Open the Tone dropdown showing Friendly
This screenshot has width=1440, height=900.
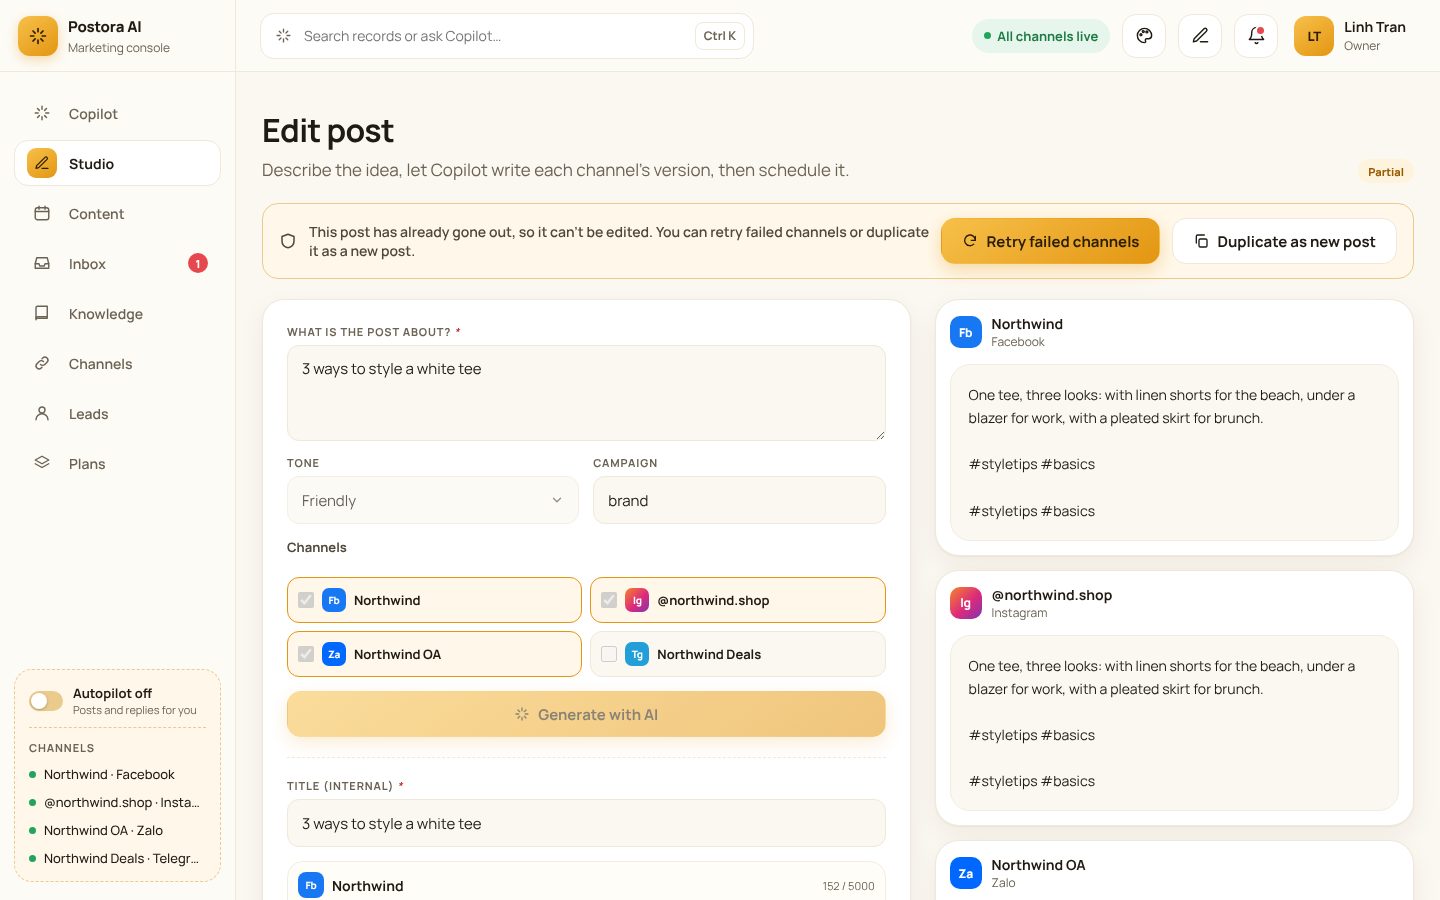433,500
